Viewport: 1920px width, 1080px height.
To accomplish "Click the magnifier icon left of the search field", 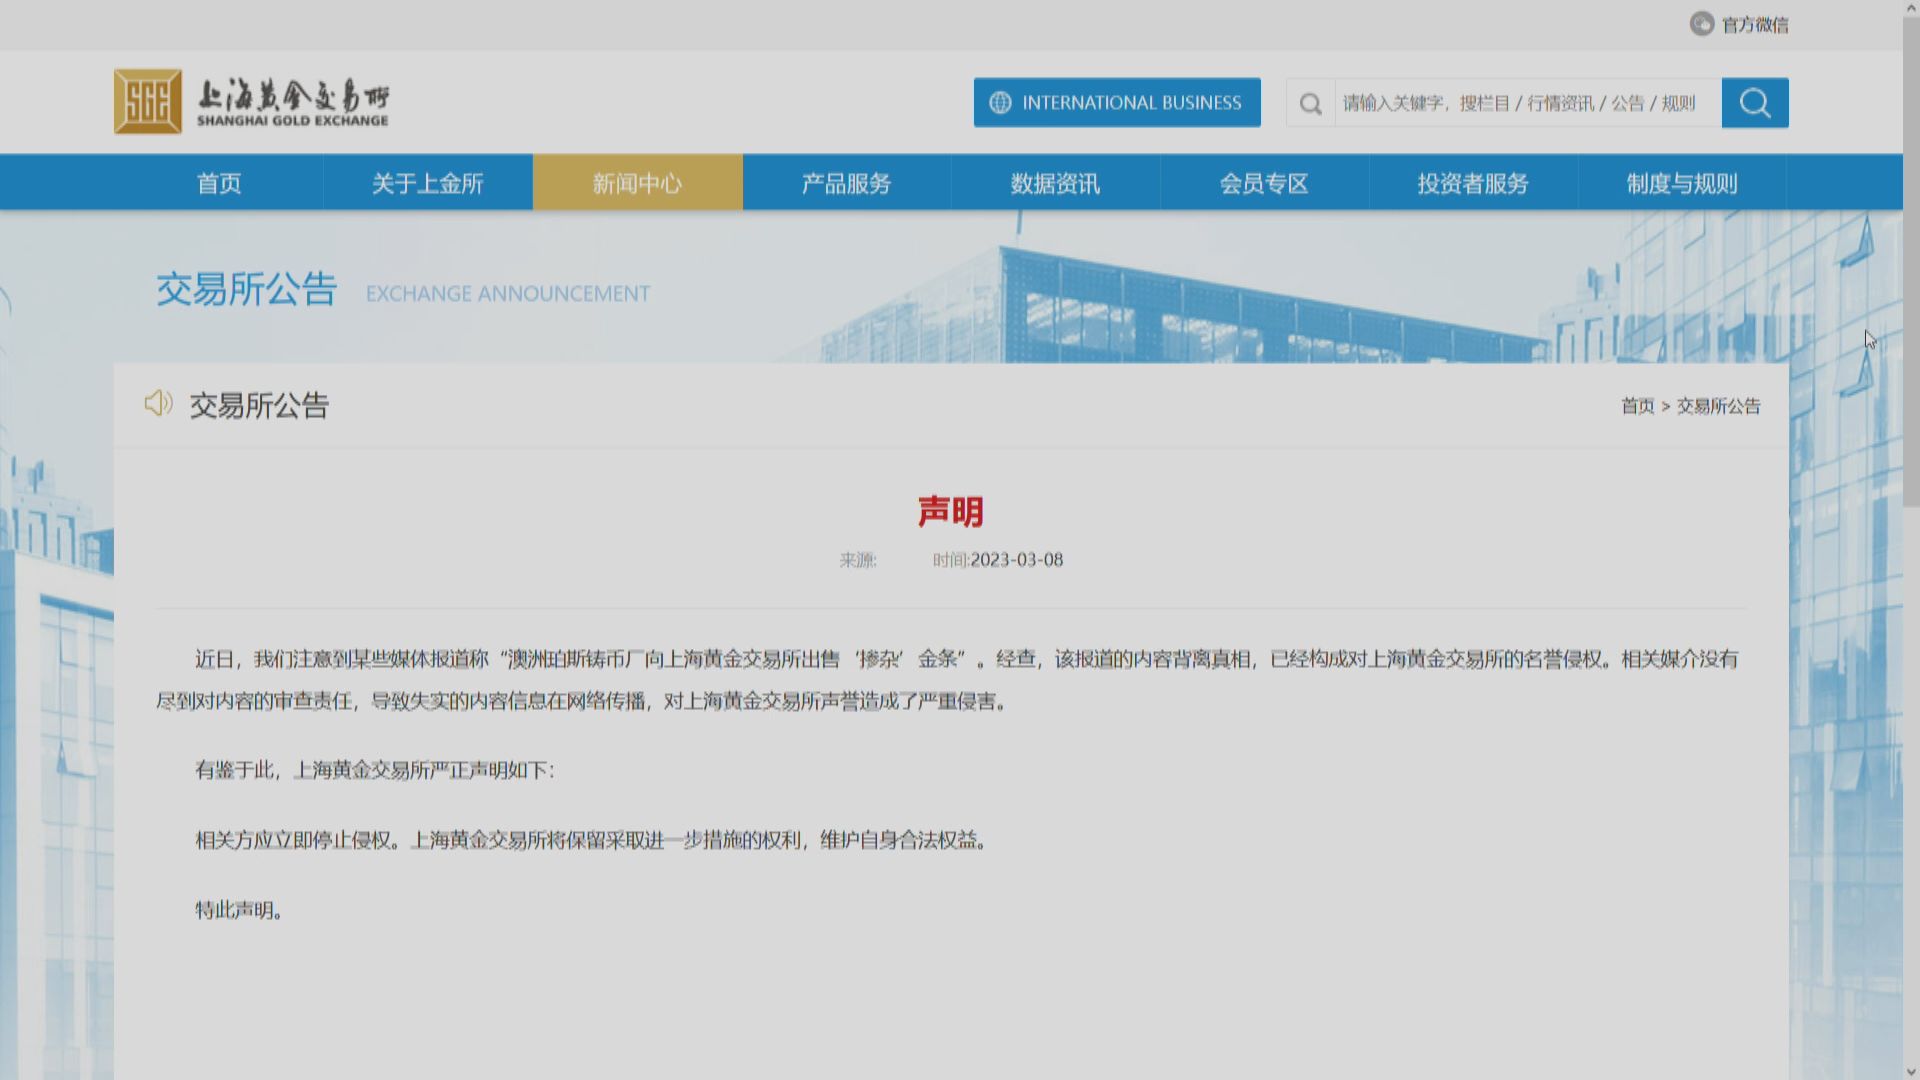I will click(x=1310, y=102).
